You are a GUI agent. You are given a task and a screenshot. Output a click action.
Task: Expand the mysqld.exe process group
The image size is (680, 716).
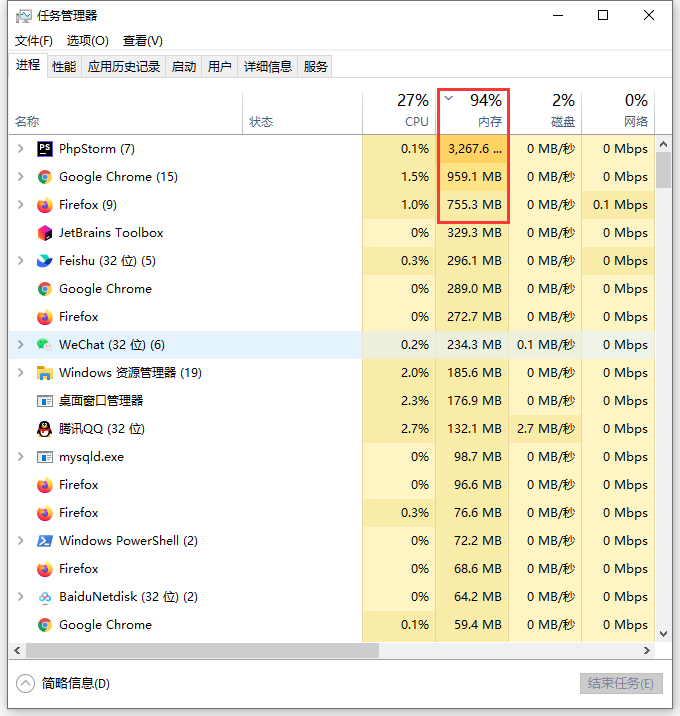point(21,457)
